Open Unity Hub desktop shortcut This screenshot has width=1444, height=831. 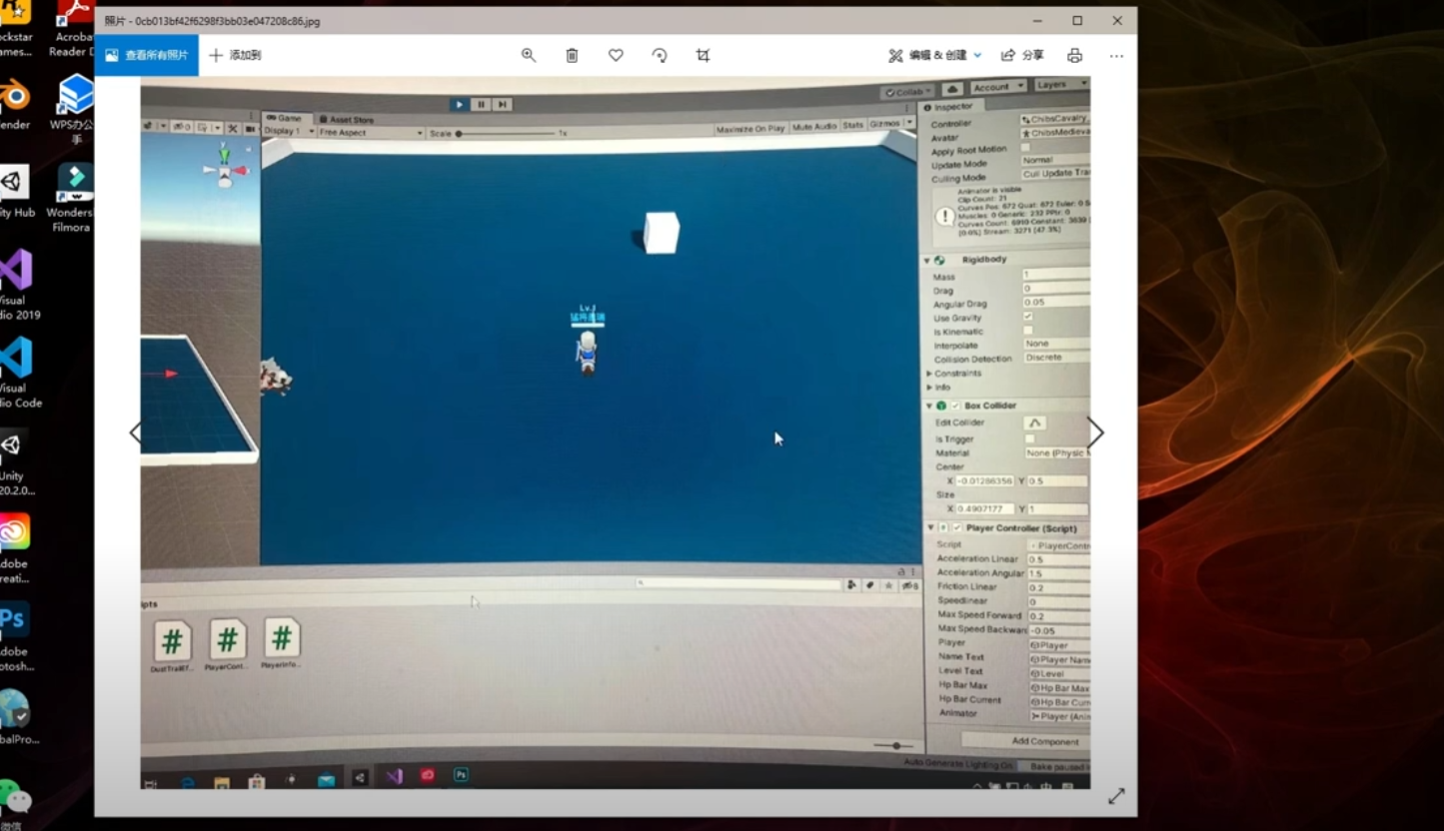coord(16,193)
